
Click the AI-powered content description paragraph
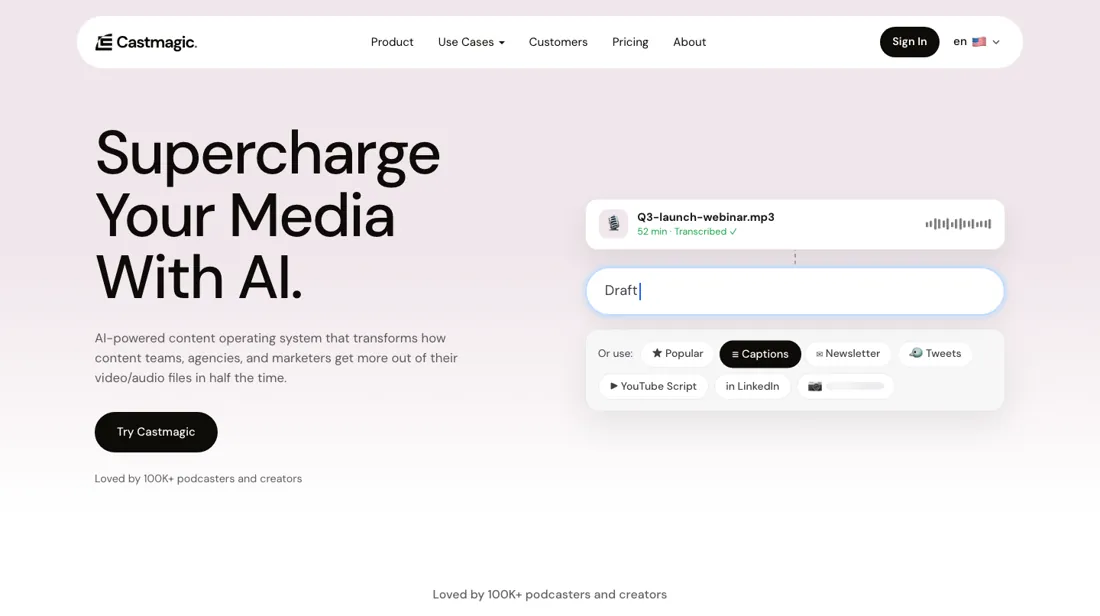point(276,358)
